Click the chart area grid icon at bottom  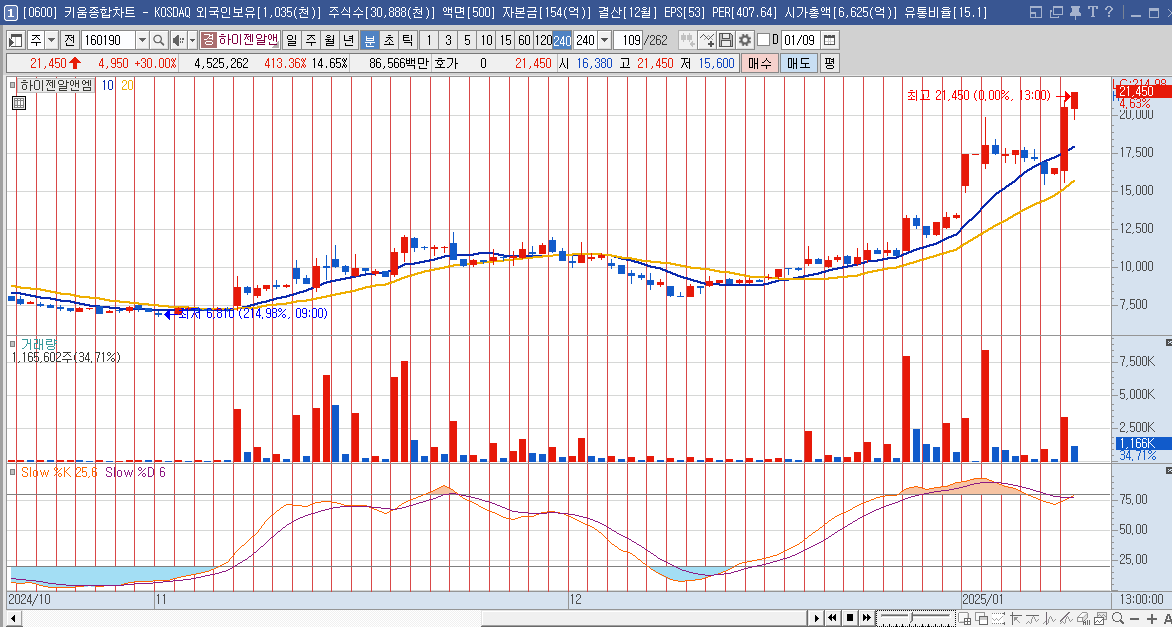click(x=965, y=618)
